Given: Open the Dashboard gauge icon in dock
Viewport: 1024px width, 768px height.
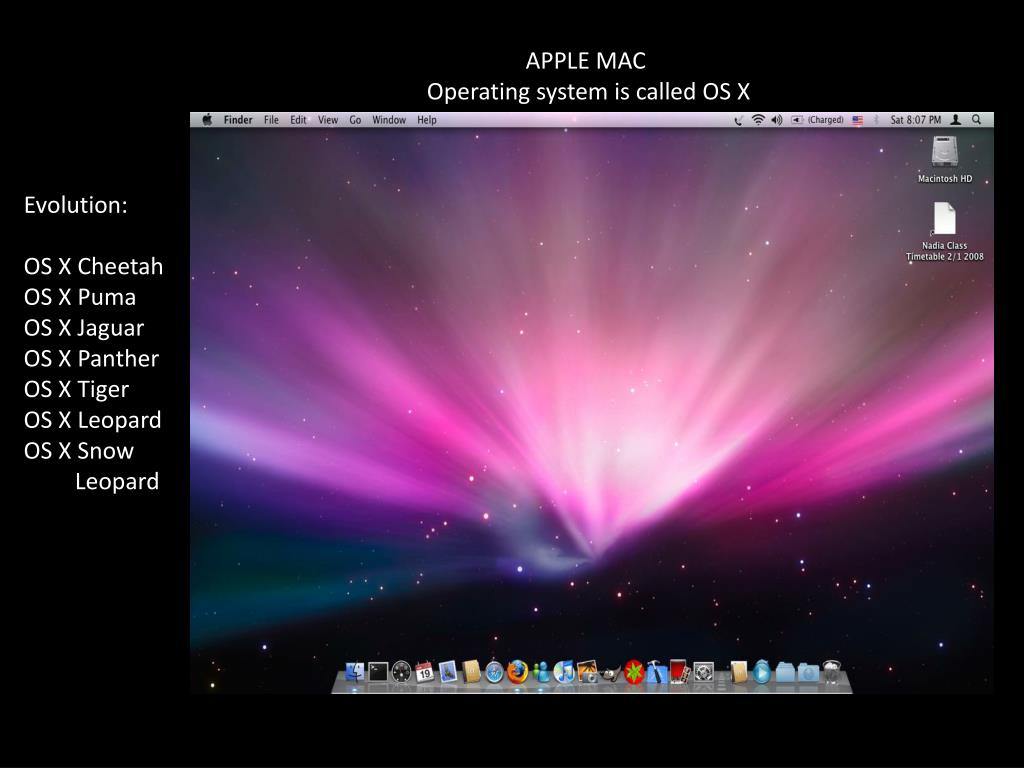Looking at the screenshot, I should [401, 671].
